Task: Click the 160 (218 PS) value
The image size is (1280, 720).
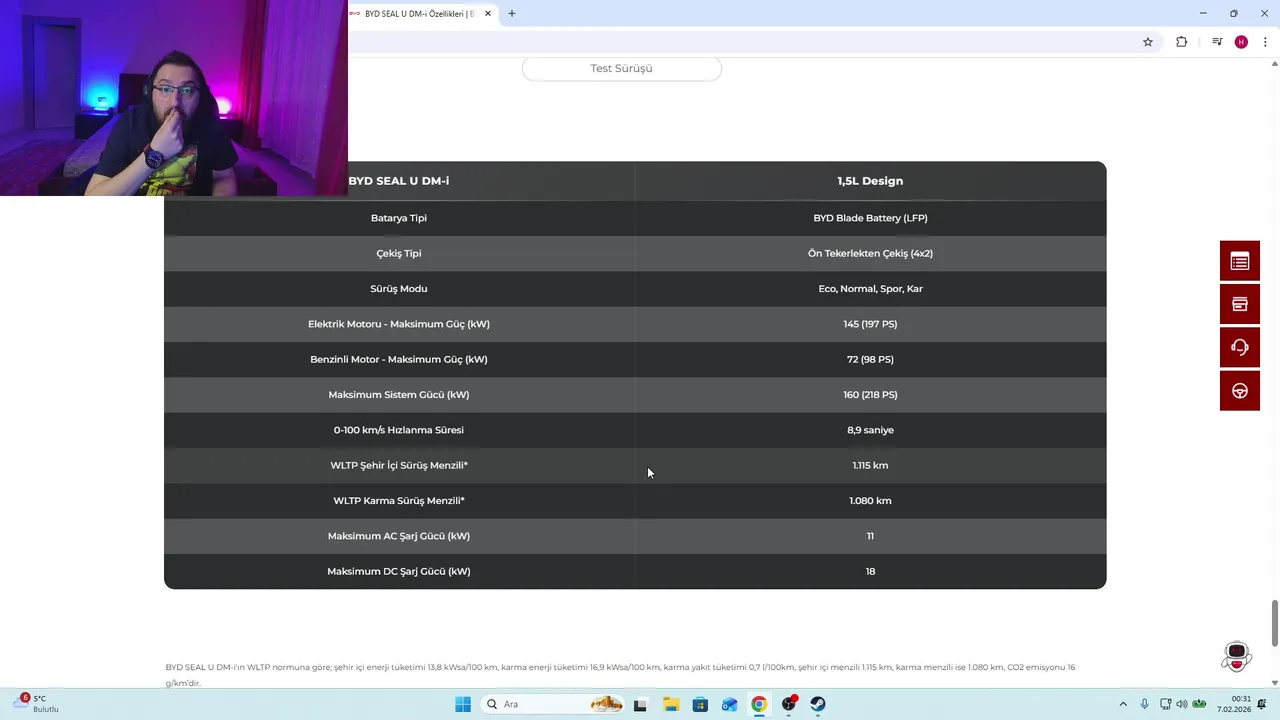Action: (870, 395)
